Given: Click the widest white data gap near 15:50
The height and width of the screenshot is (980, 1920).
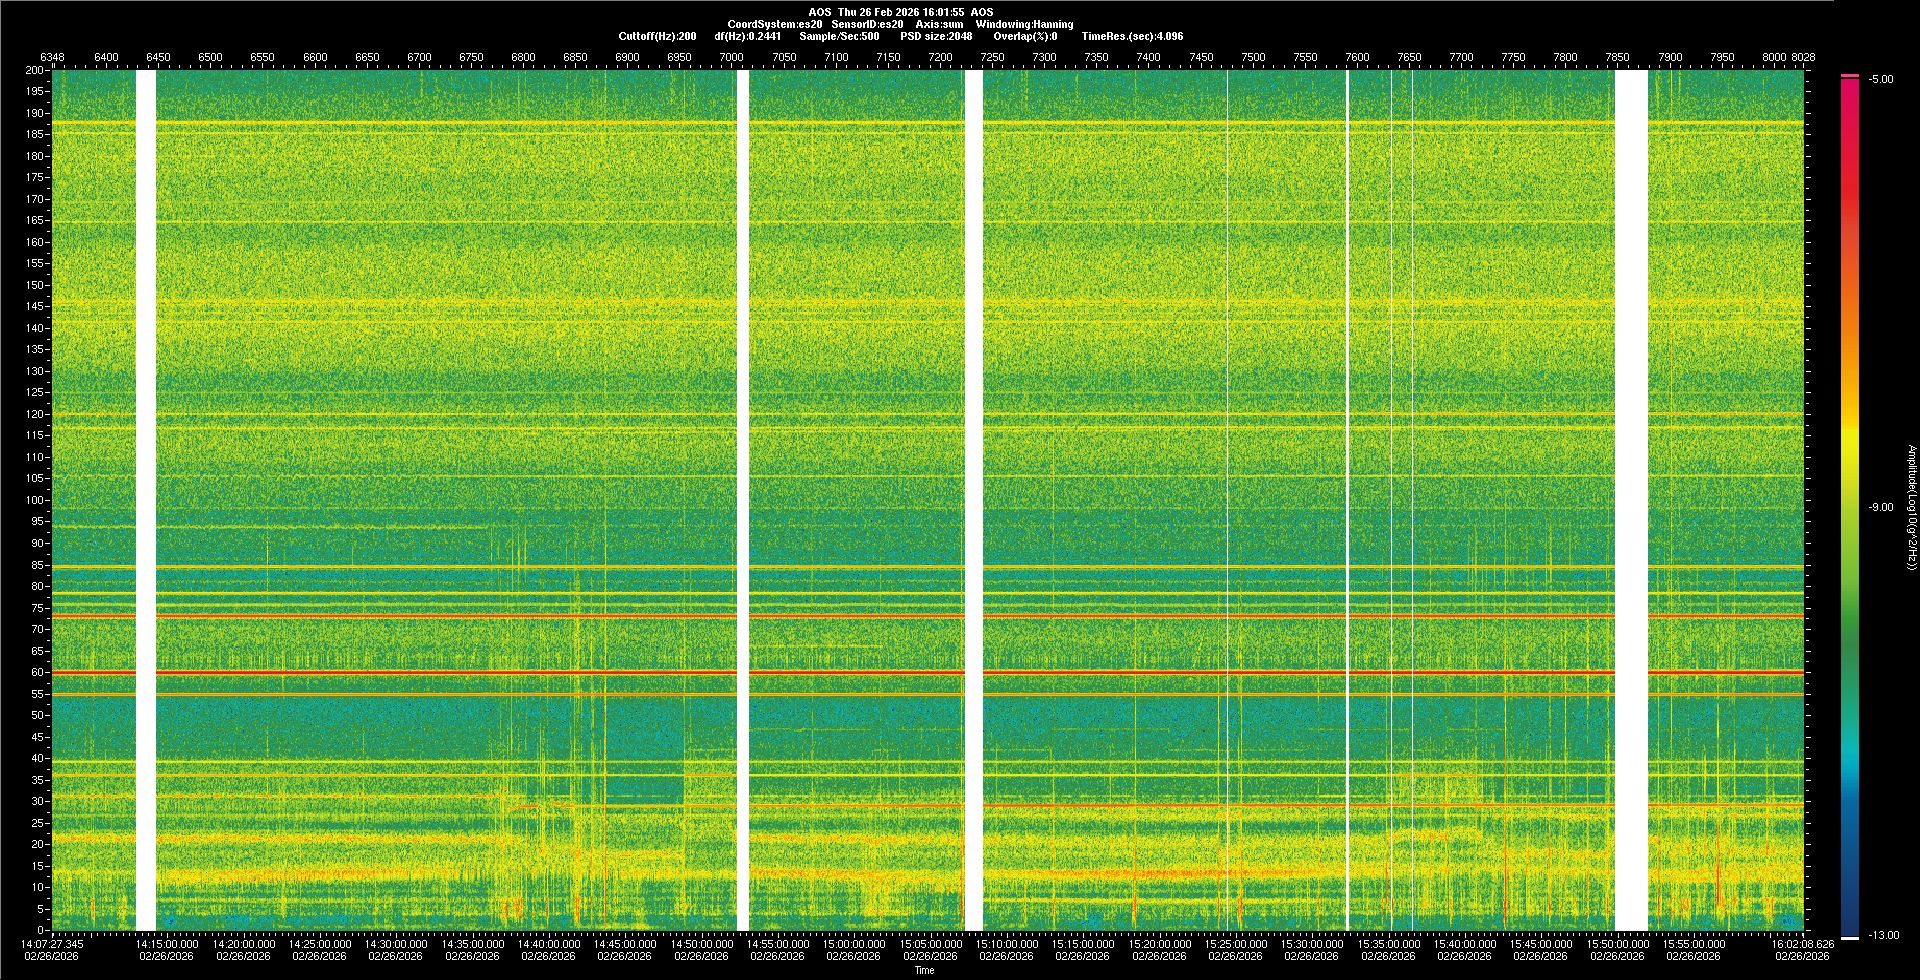Looking at the screenshot, I should pyautogui.click(x=1631, y=500).
